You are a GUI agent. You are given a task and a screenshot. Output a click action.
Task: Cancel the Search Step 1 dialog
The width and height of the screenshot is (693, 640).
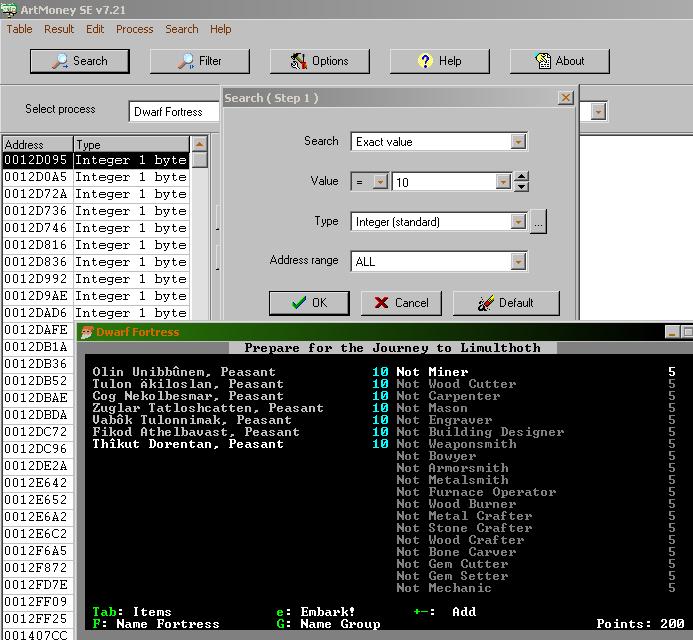coord(401,303)
